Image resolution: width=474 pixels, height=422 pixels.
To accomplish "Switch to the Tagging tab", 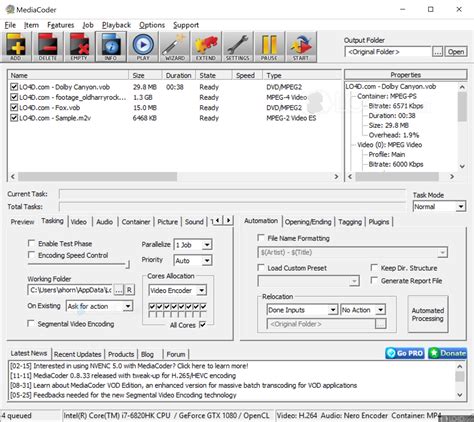I will 350,222.
